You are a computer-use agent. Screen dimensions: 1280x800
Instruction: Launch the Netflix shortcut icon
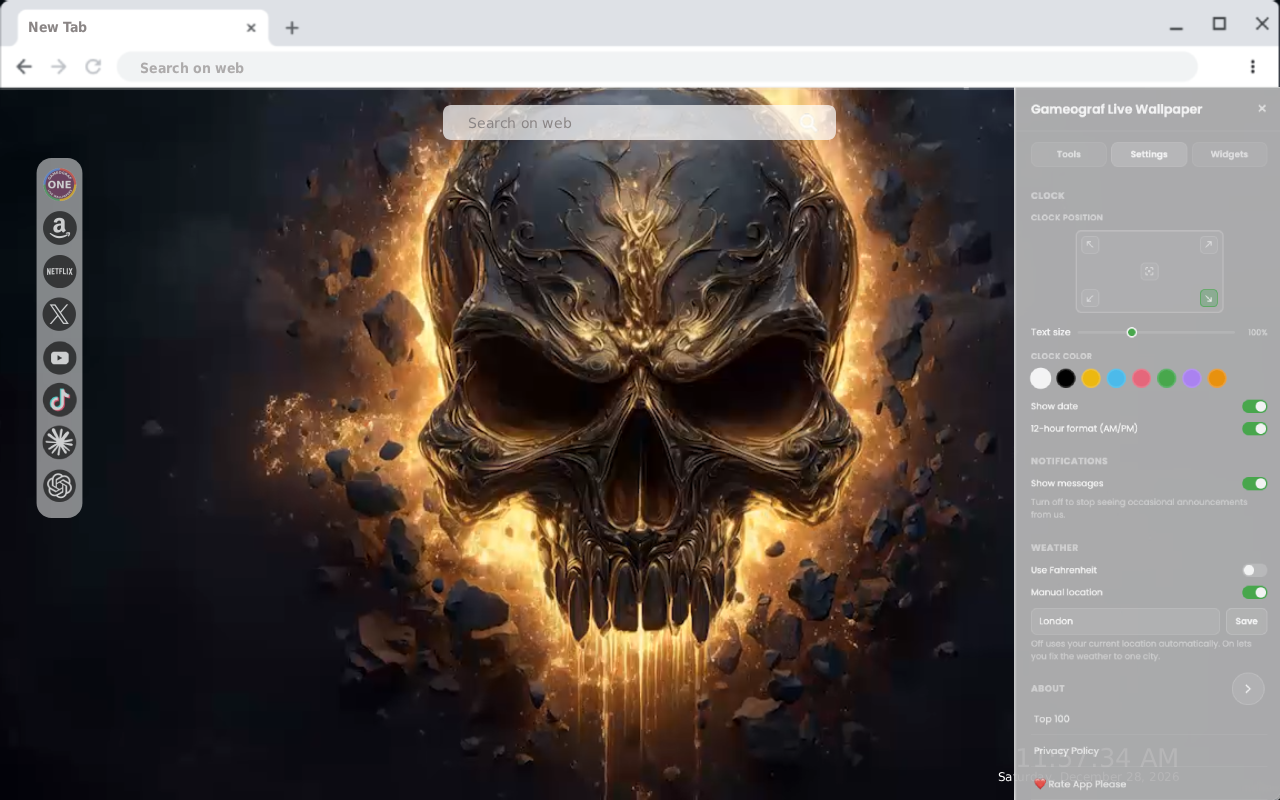point(60,271)
